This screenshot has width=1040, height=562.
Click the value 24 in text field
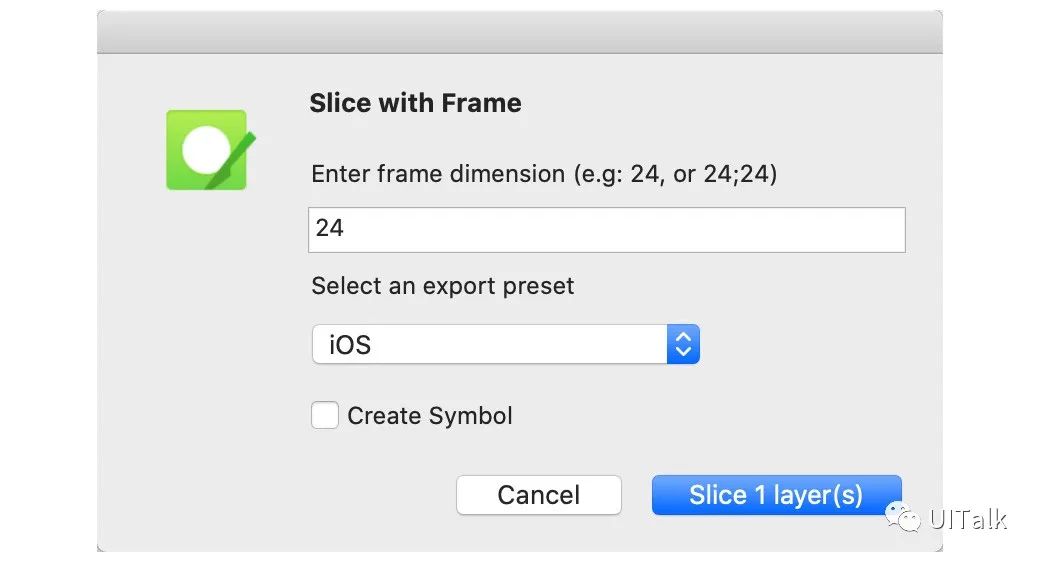330,228
